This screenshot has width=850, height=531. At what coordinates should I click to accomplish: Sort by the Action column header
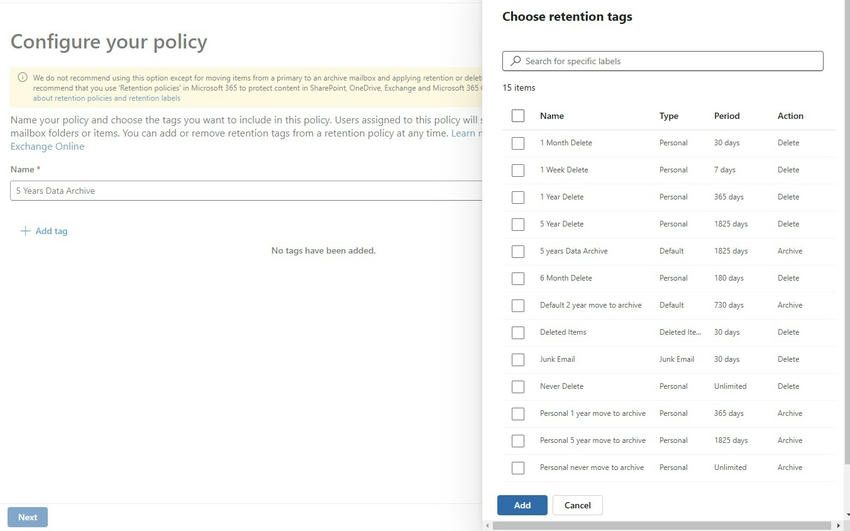[790, 116]
